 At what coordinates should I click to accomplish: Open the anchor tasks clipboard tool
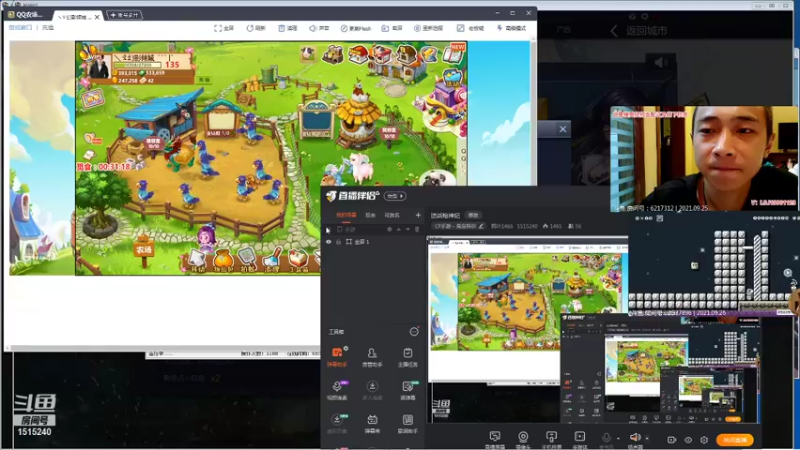pos(408,357)
